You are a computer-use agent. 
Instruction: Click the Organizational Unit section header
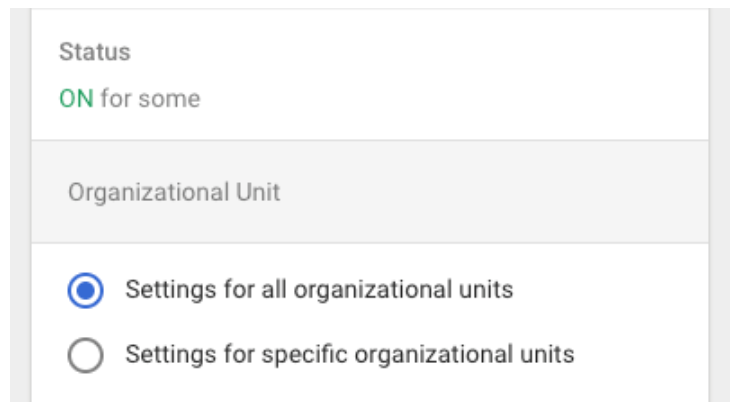click(174, 192)
